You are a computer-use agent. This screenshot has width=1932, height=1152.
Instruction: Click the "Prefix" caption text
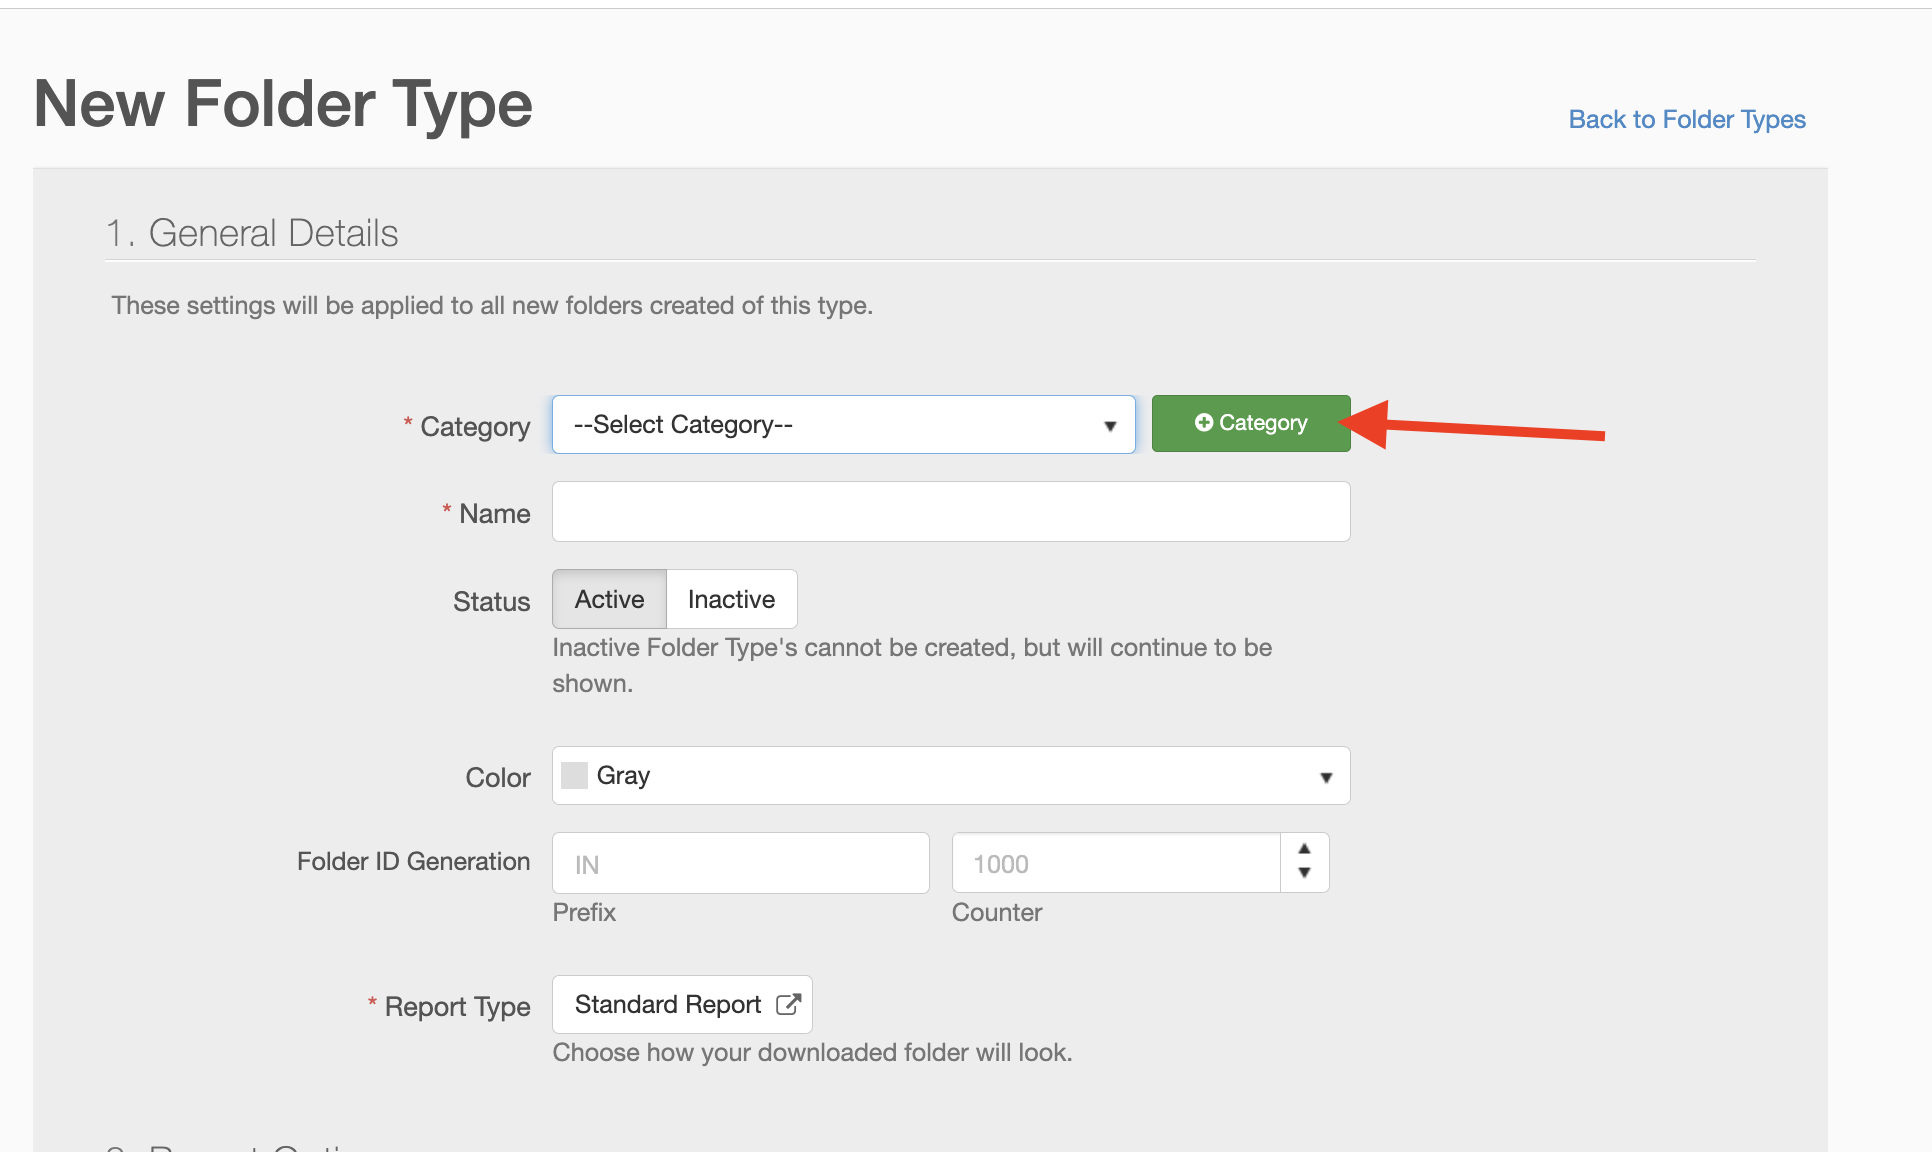point(584,912)
